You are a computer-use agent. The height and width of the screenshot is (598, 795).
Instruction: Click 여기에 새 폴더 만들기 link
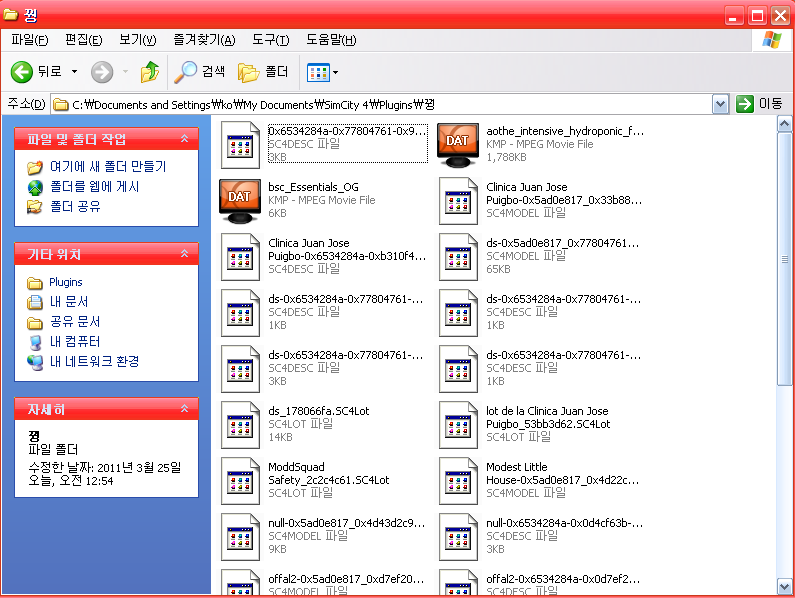(107, 166)
